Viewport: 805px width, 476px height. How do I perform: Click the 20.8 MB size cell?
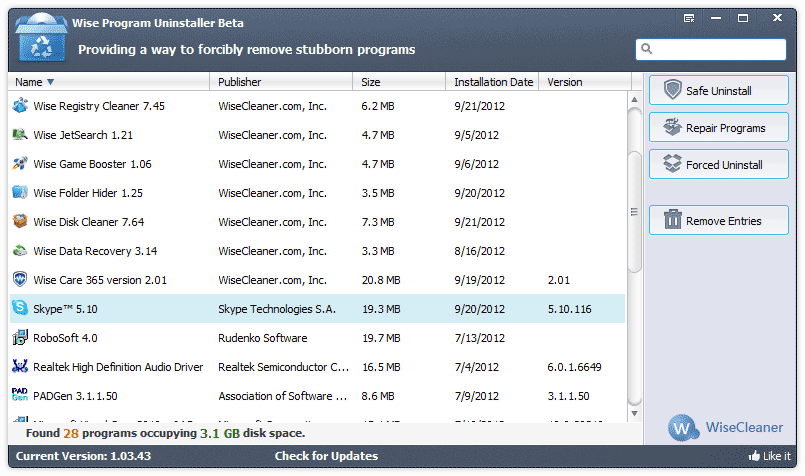381,280
